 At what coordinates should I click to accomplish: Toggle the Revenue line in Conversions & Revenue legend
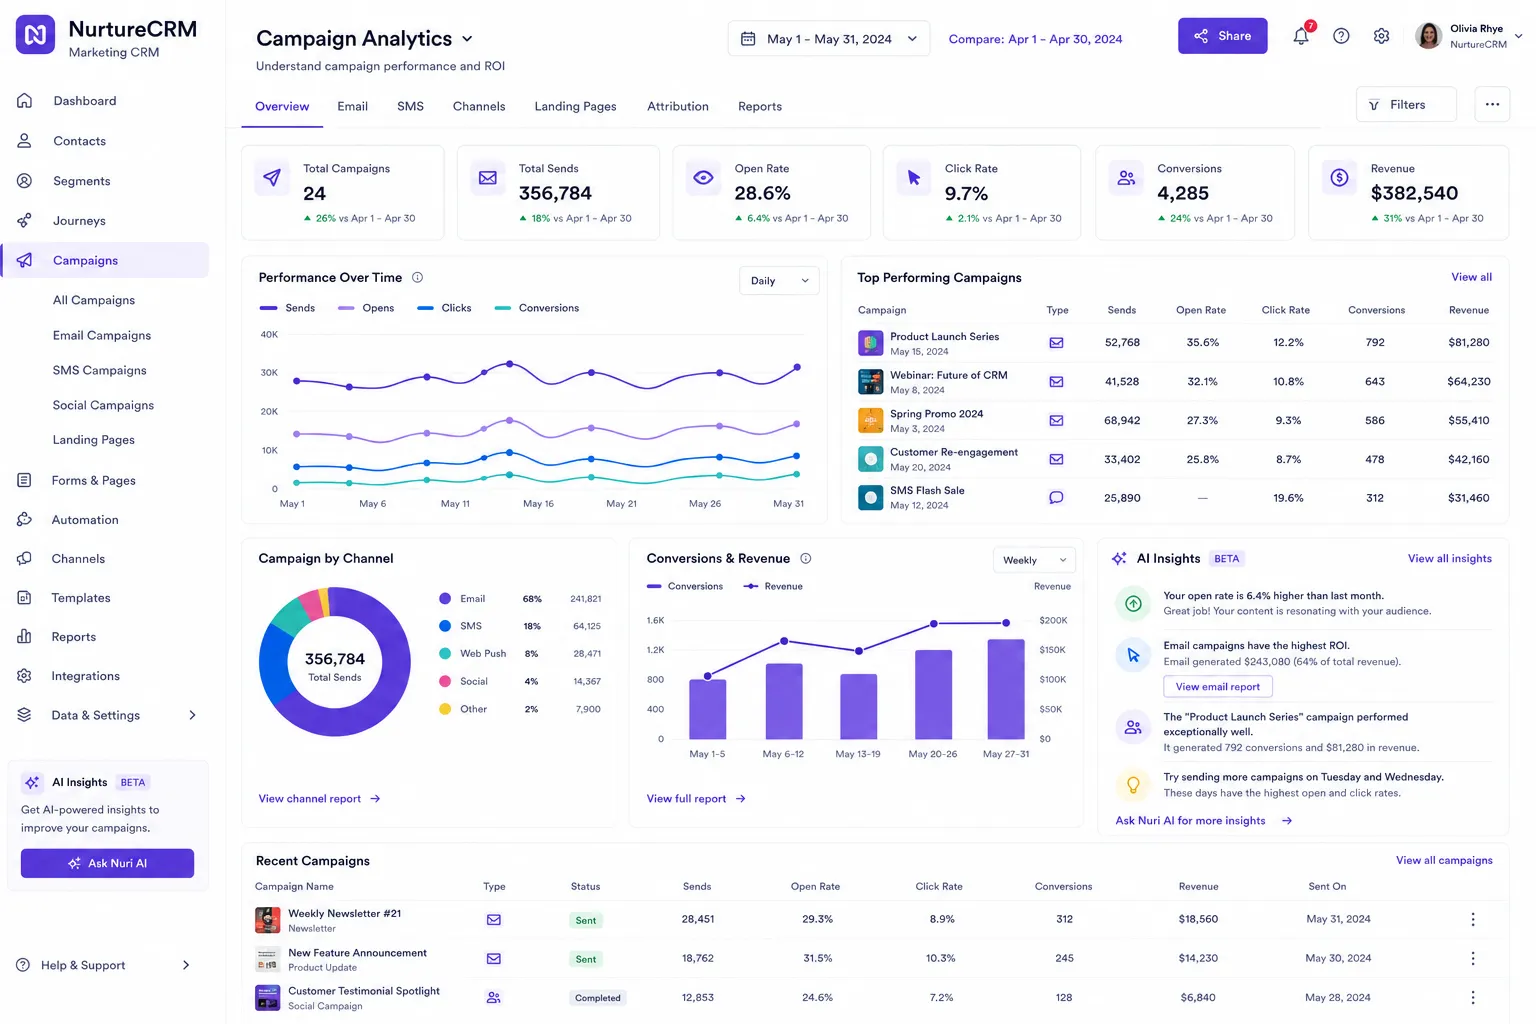click(773, 586)
